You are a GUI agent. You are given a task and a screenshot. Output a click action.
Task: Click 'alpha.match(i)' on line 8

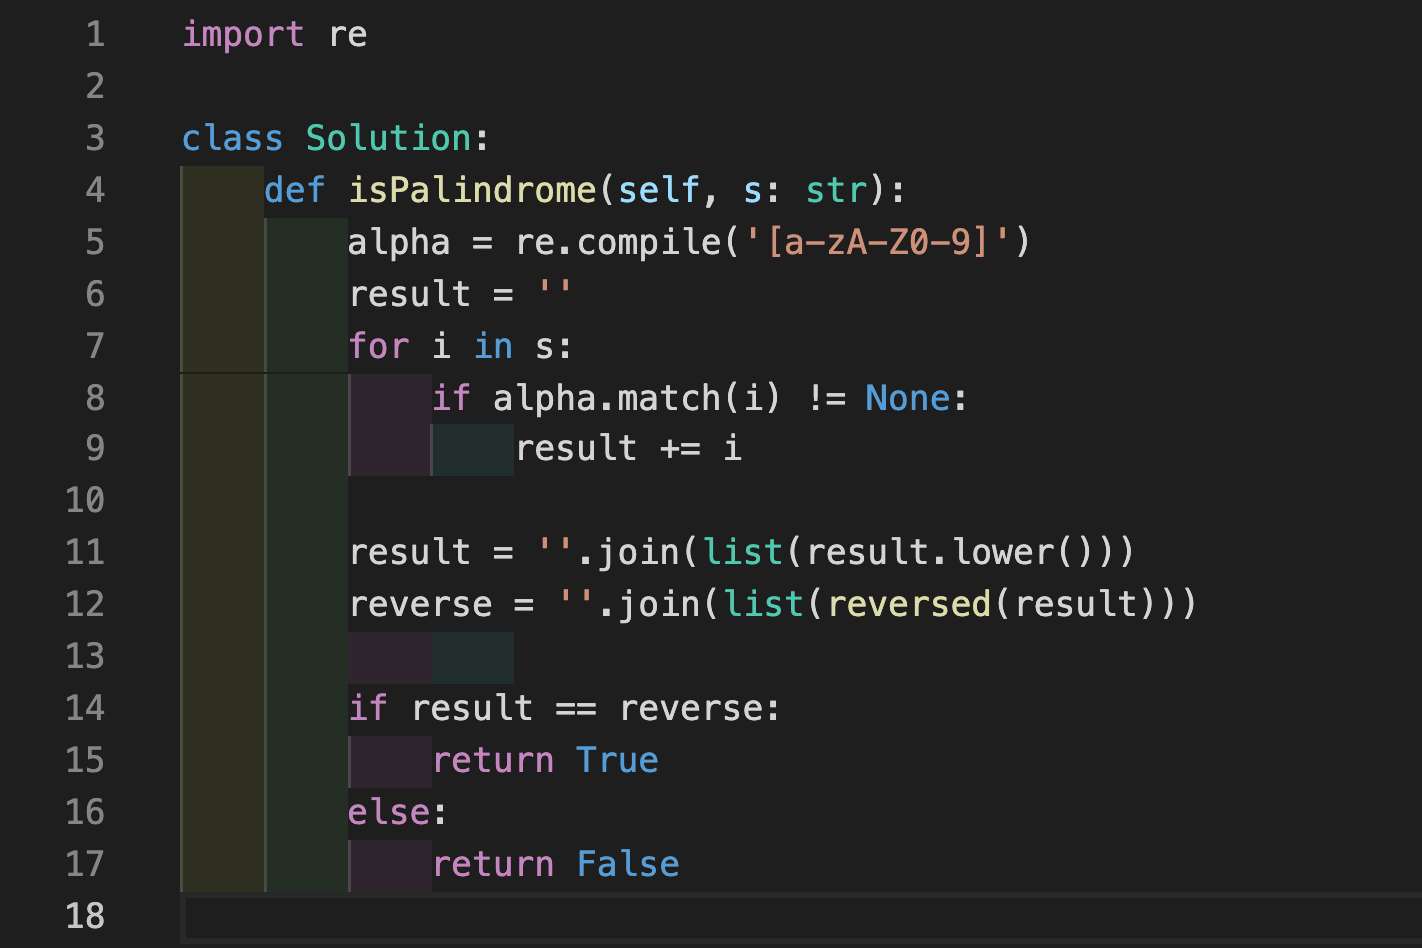(x=637, y=398)
